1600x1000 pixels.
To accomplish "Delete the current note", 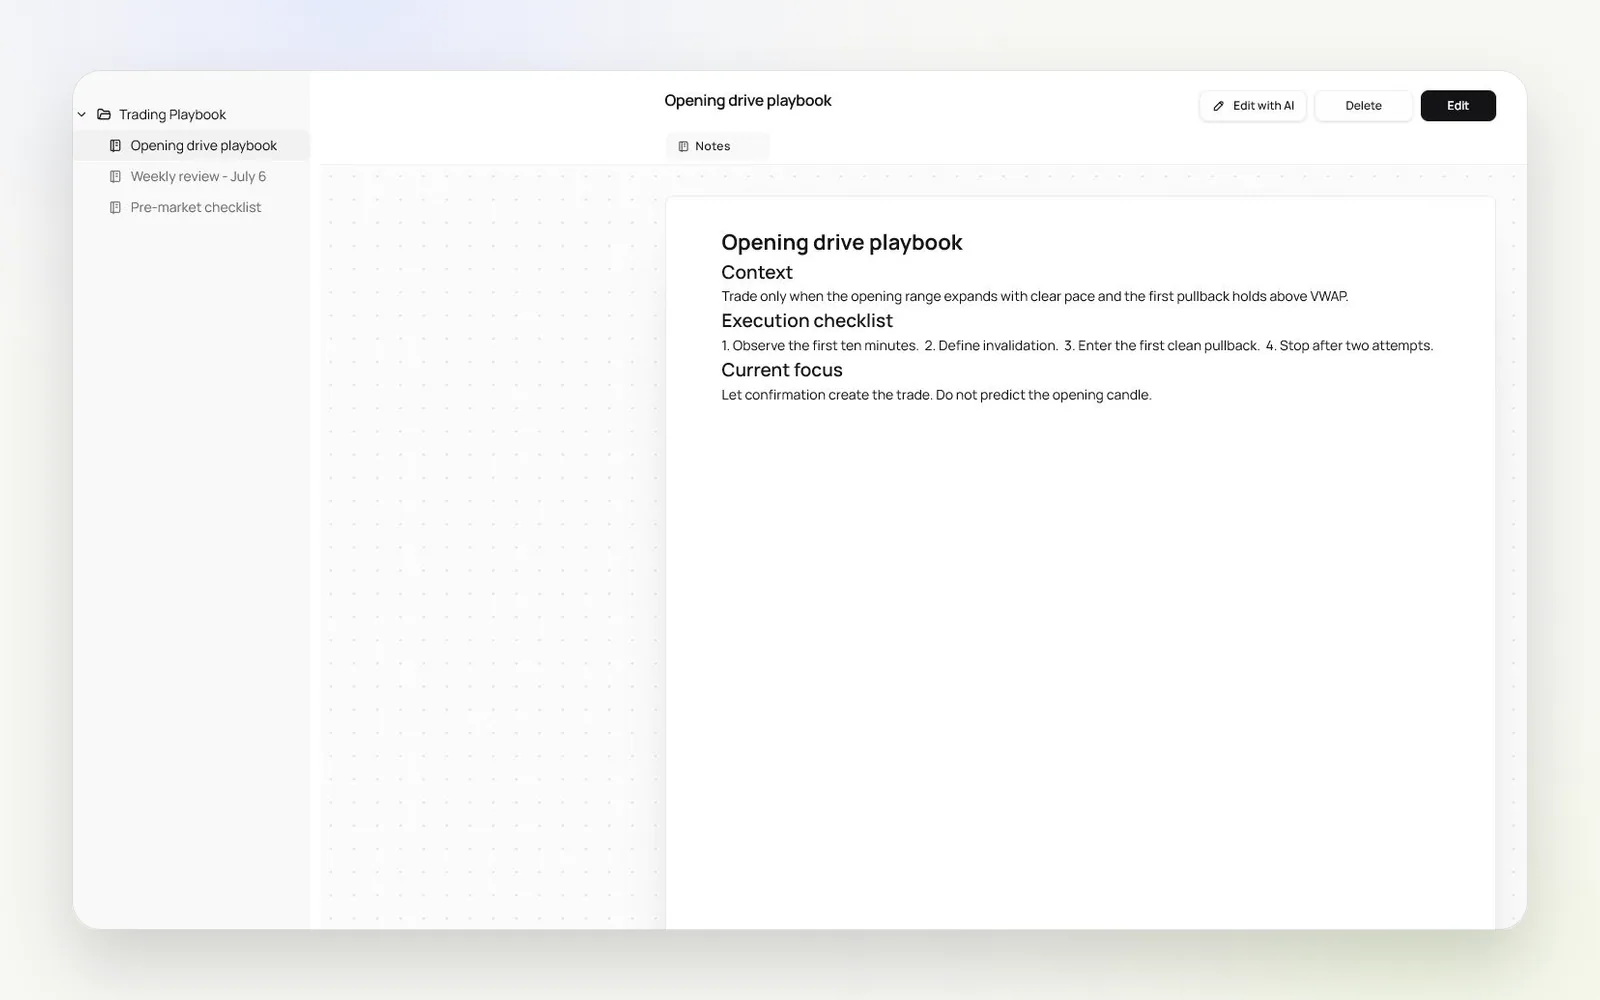I will click(1363, 106).
